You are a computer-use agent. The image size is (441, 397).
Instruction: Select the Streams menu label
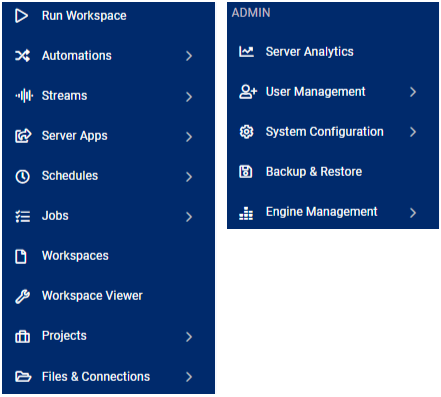64,96
